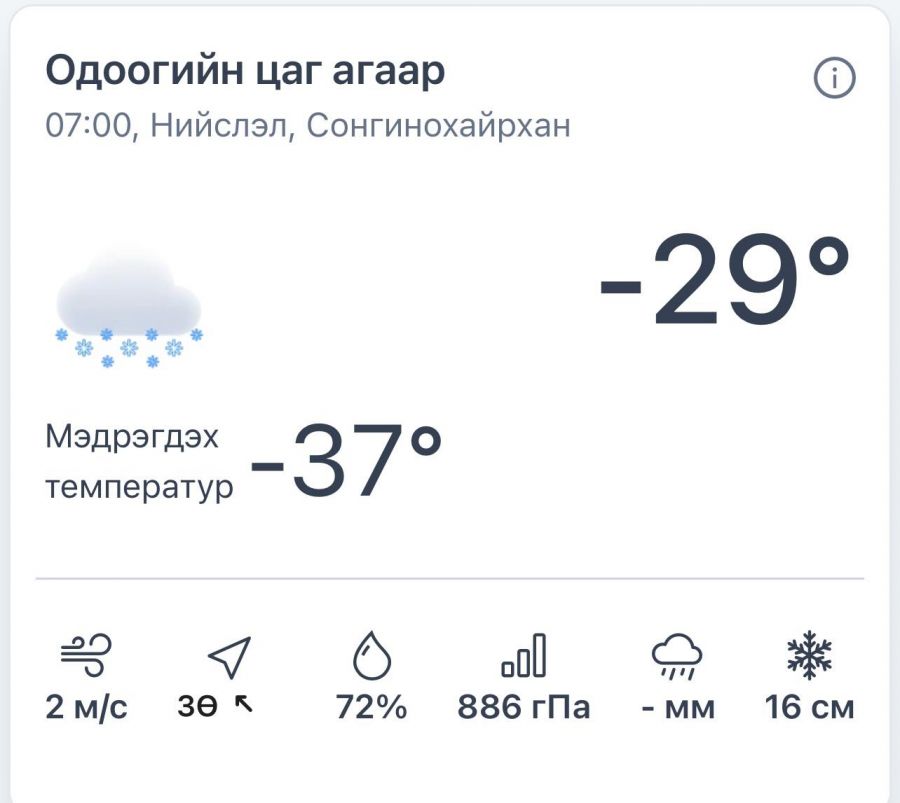Select the wind speed icon
Viewport: 900px width, 803px height.
[86, 655]
